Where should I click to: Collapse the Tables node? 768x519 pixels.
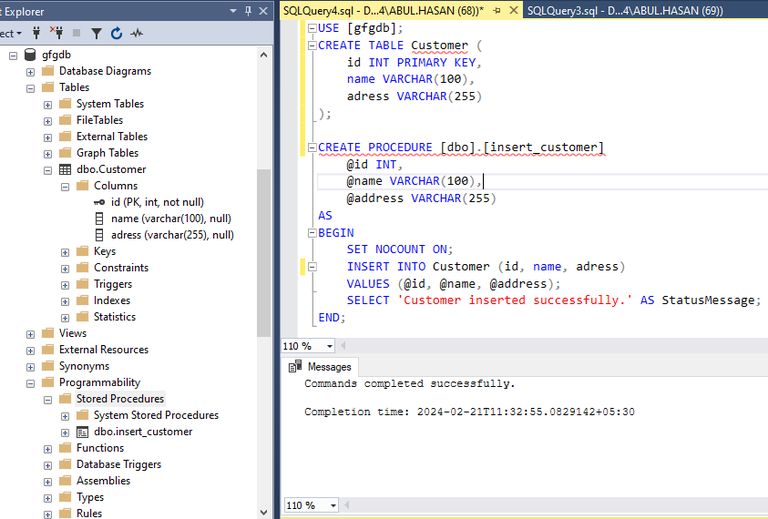coord(30,89)
